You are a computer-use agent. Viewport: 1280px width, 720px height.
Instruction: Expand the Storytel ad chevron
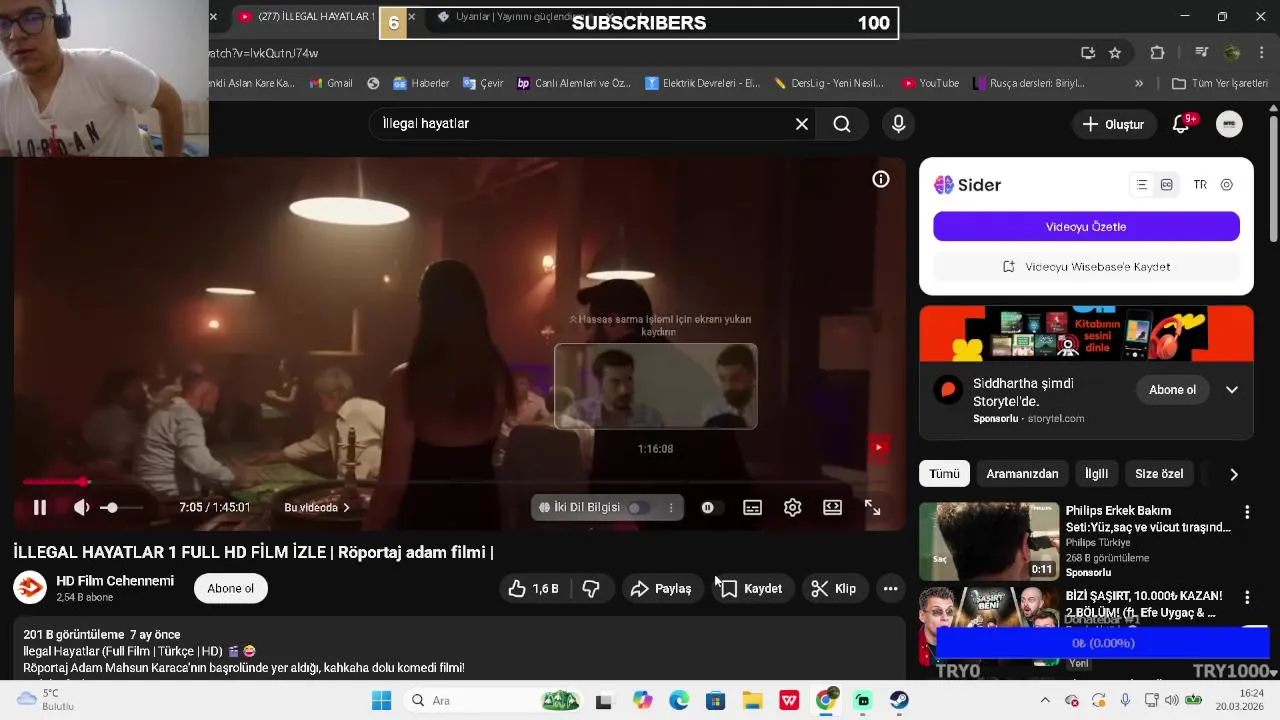1232,390
